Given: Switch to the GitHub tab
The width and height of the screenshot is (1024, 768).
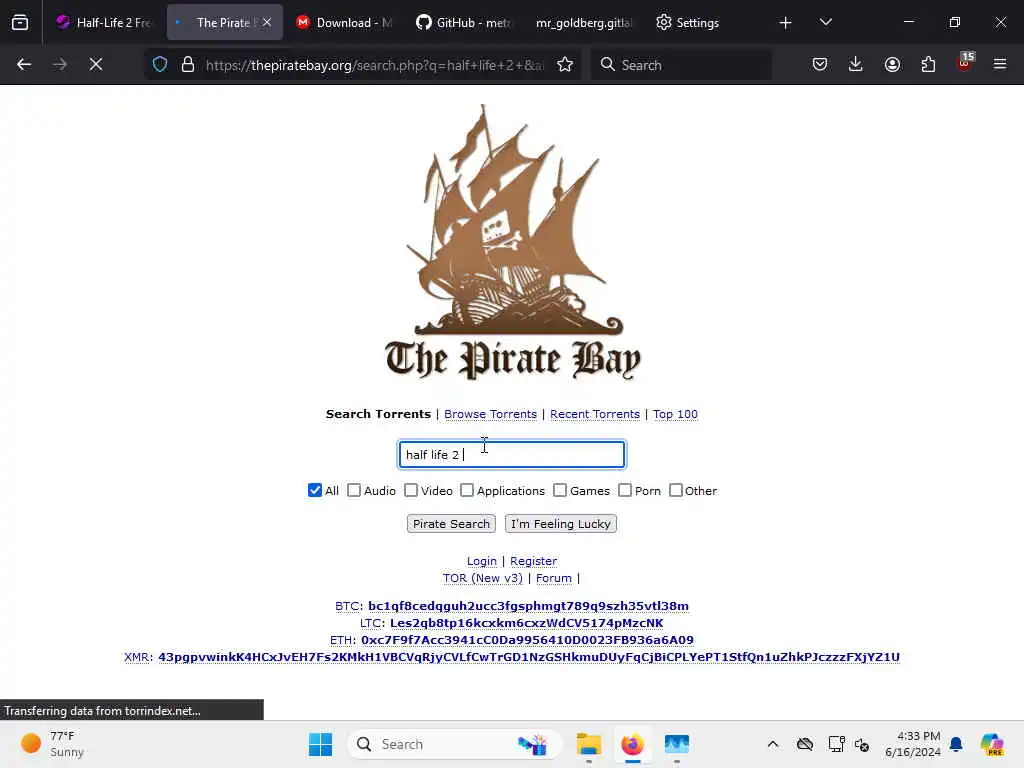Looking at the screenshot, I should coord(463,22).
